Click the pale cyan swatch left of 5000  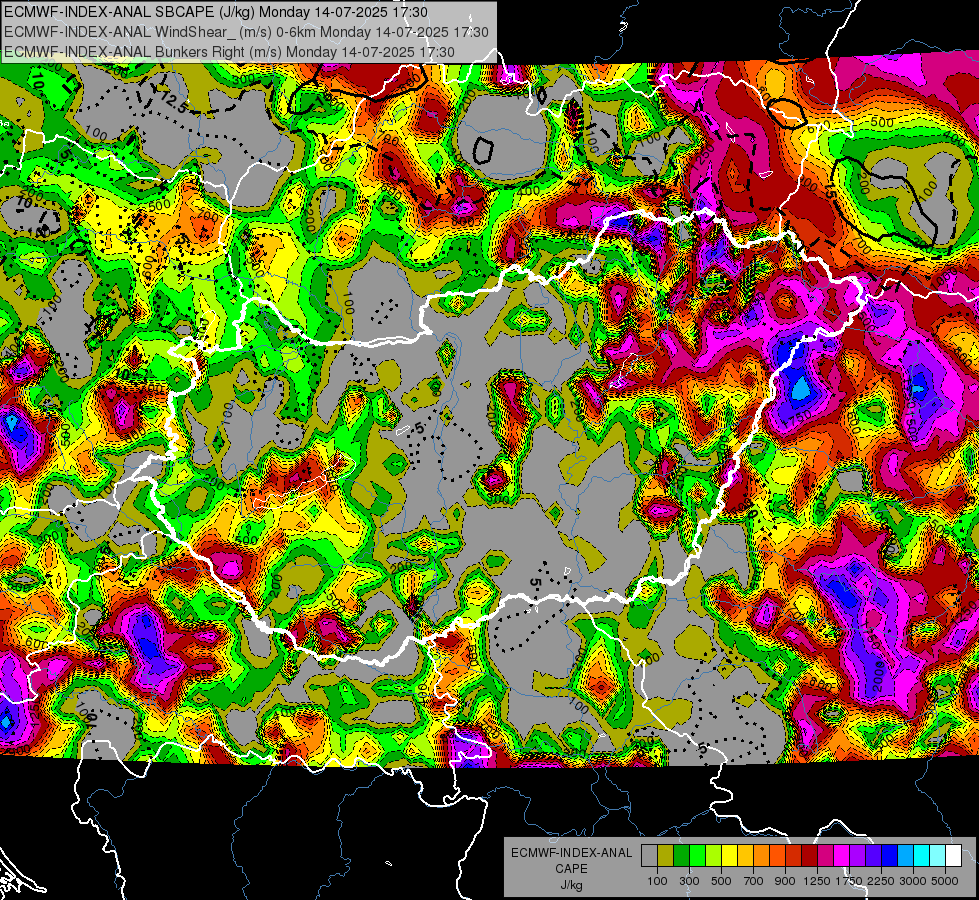pyautogui.click(x=938, y=856)
